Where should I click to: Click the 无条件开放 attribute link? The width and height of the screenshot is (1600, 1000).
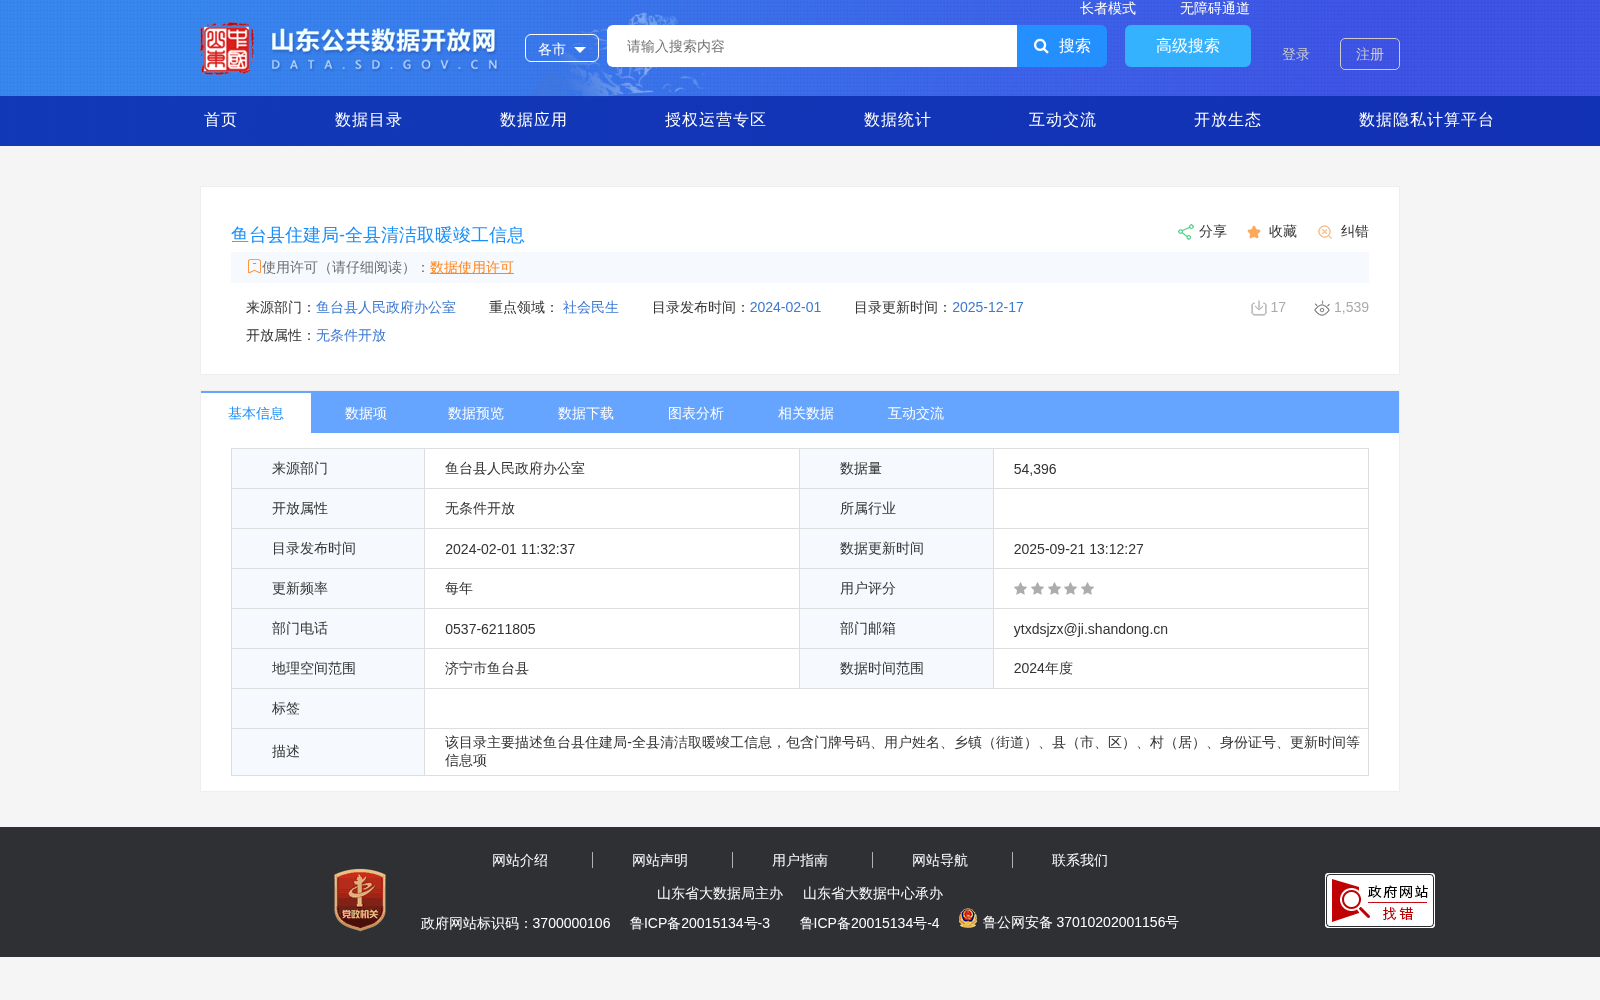[351, 335]
